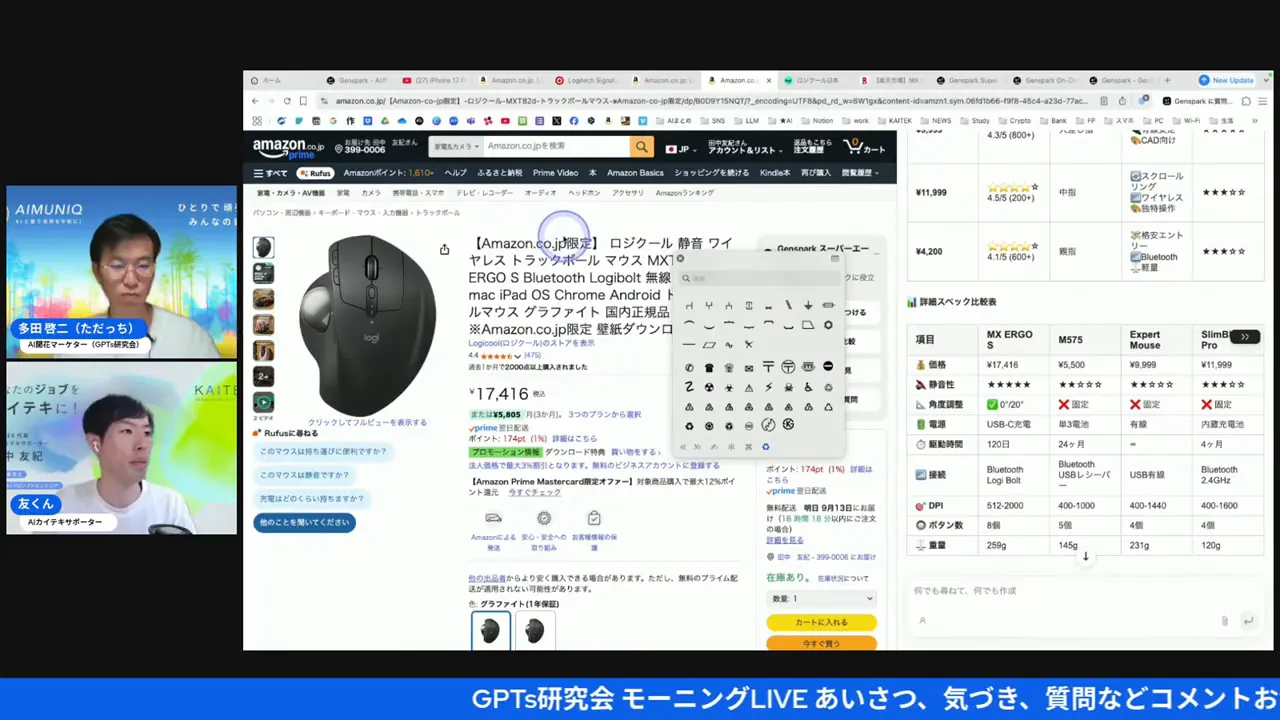Click the scroll-down arrow in Genspark panel
The width and height of the screenshot is (1280, 720).
click(x=1085, y=557)
